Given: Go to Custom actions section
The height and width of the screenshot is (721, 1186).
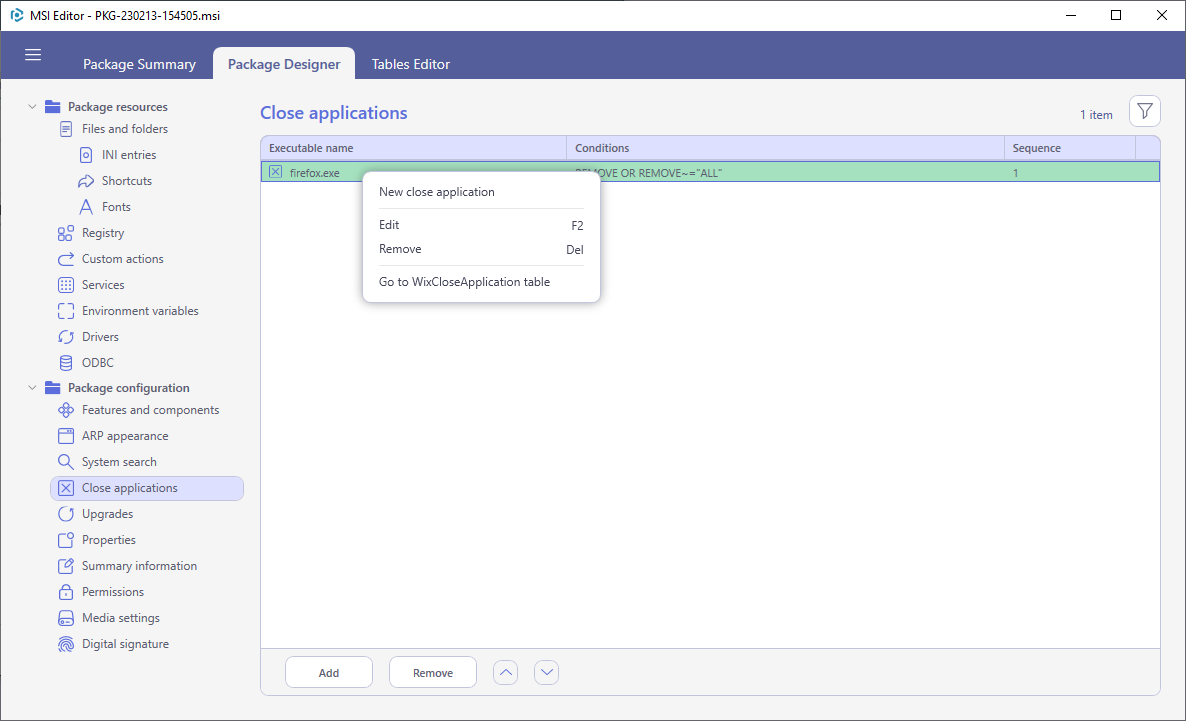Looking at the screenshot, I should 123,259.
